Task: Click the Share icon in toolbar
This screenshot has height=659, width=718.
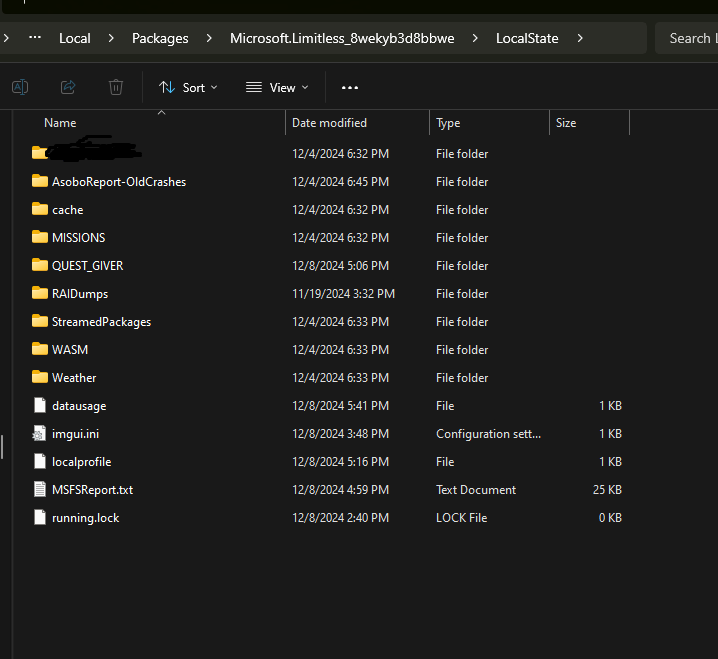Action: 68,88
